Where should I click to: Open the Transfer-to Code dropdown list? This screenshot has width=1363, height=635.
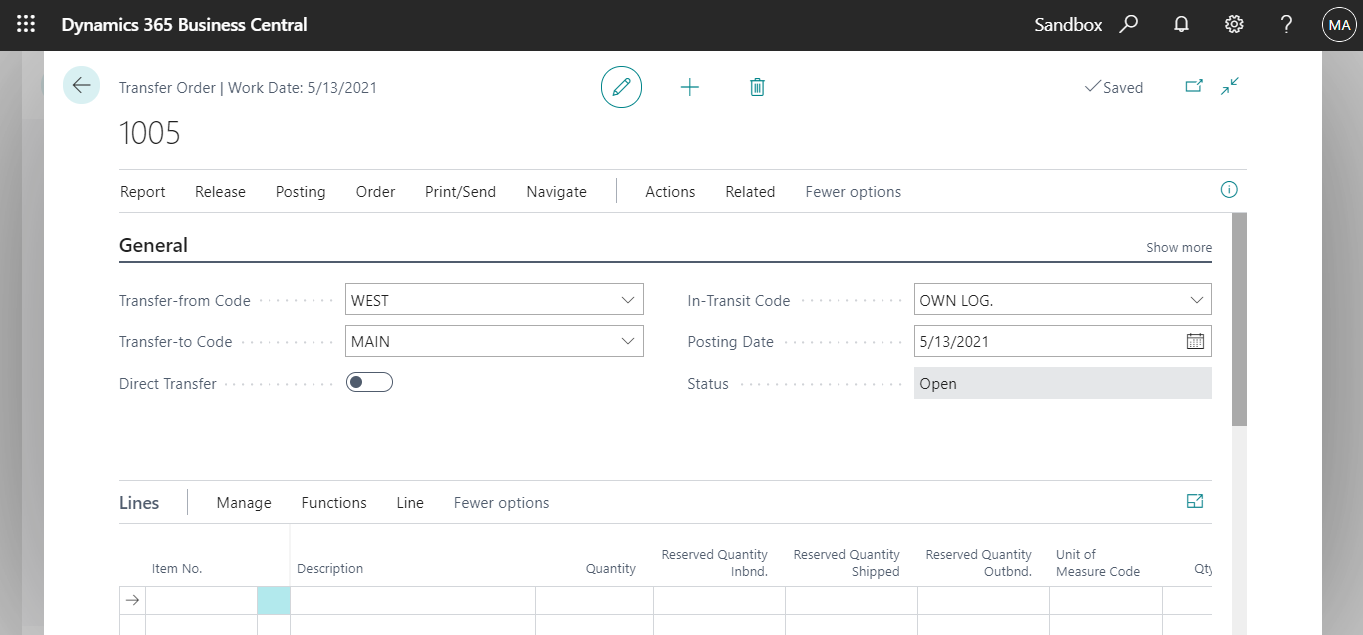(628, 341)
